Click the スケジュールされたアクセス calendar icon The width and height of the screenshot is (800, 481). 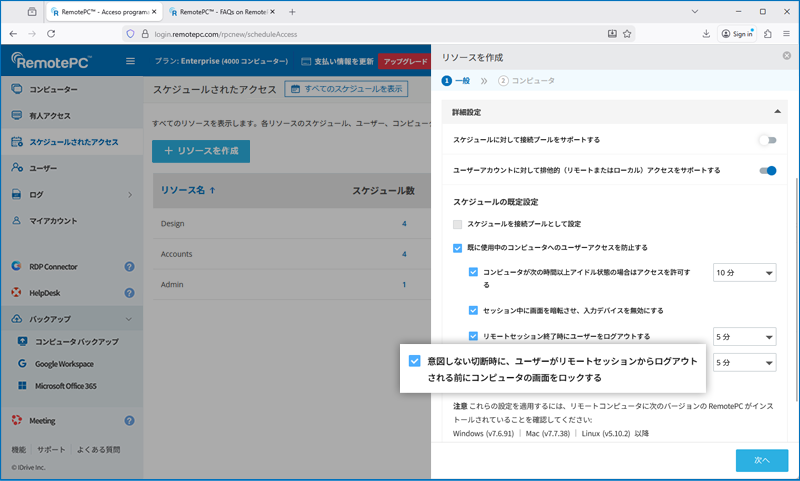click(x=16, y=142)
